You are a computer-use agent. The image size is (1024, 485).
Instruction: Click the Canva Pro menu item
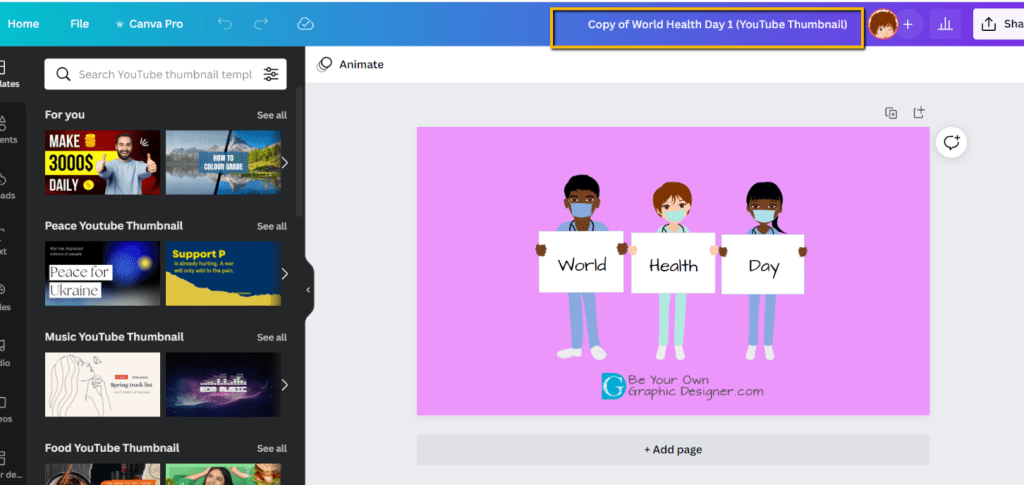point(149,24)
